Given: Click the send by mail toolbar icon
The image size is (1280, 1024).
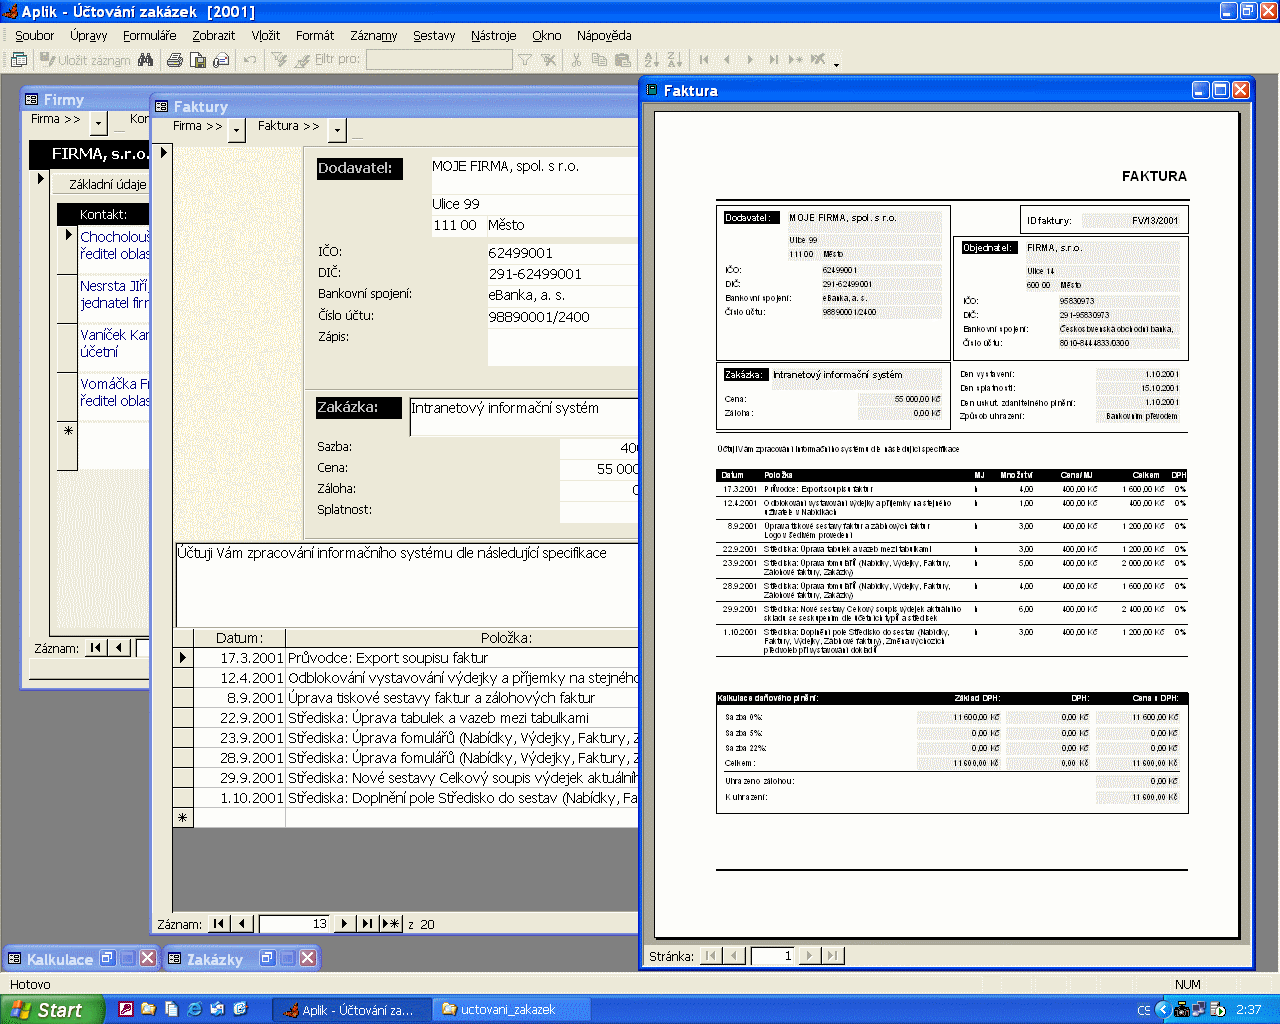Looking at the screenshot, I should 221,60.
